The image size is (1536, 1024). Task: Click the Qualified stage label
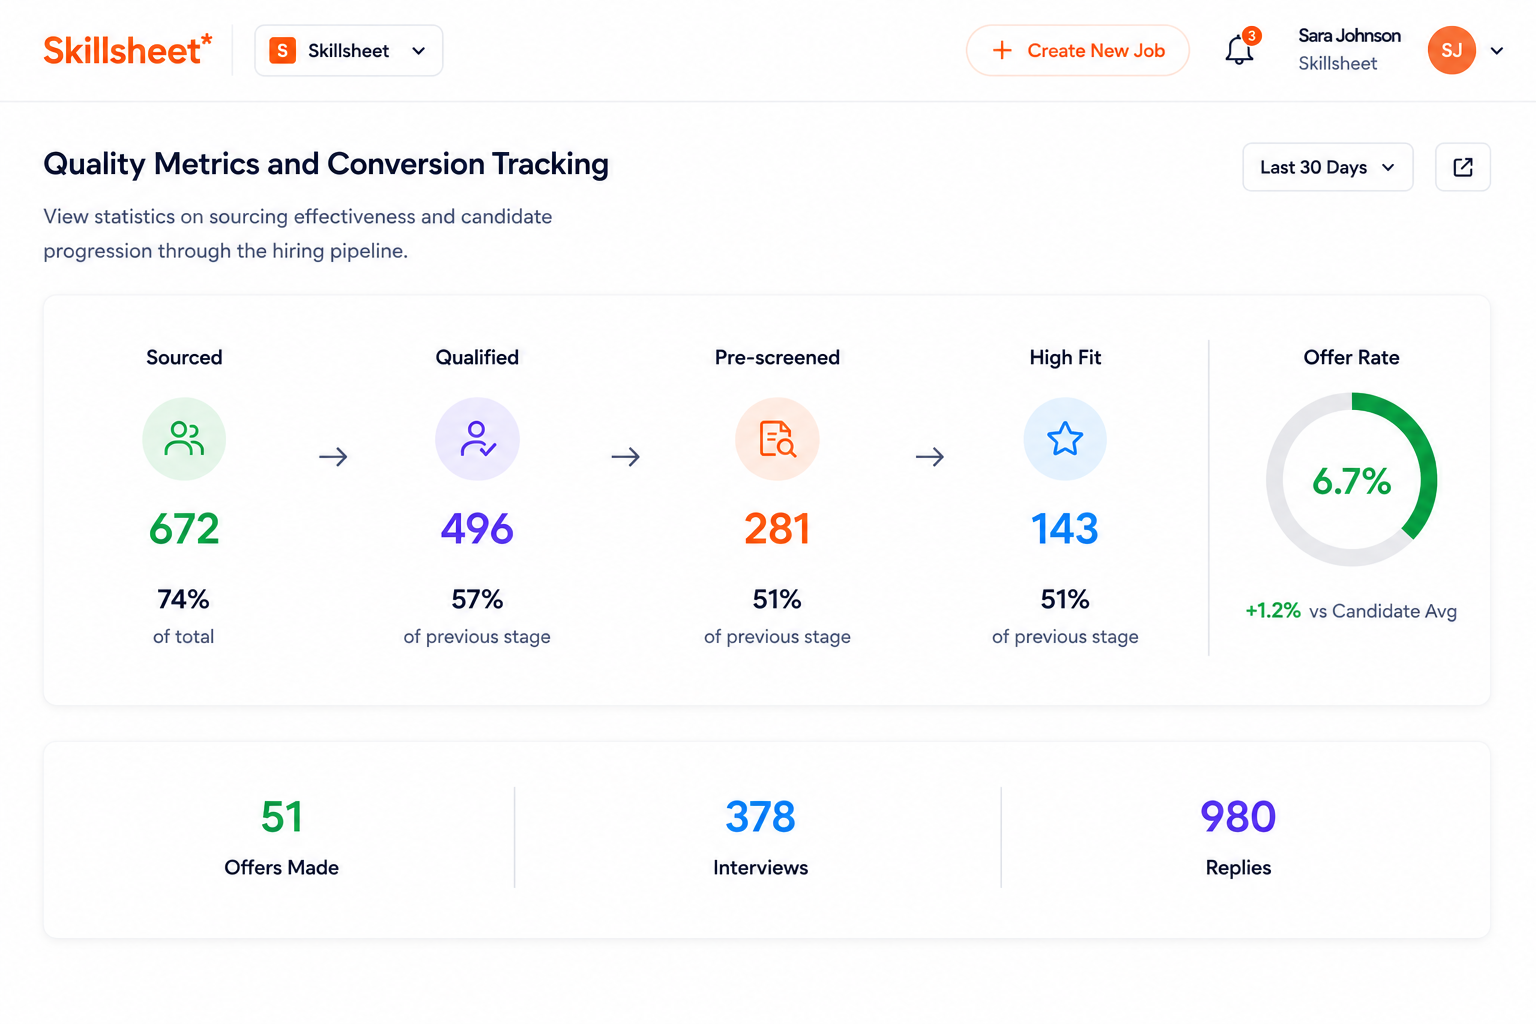tap(477, 357)
